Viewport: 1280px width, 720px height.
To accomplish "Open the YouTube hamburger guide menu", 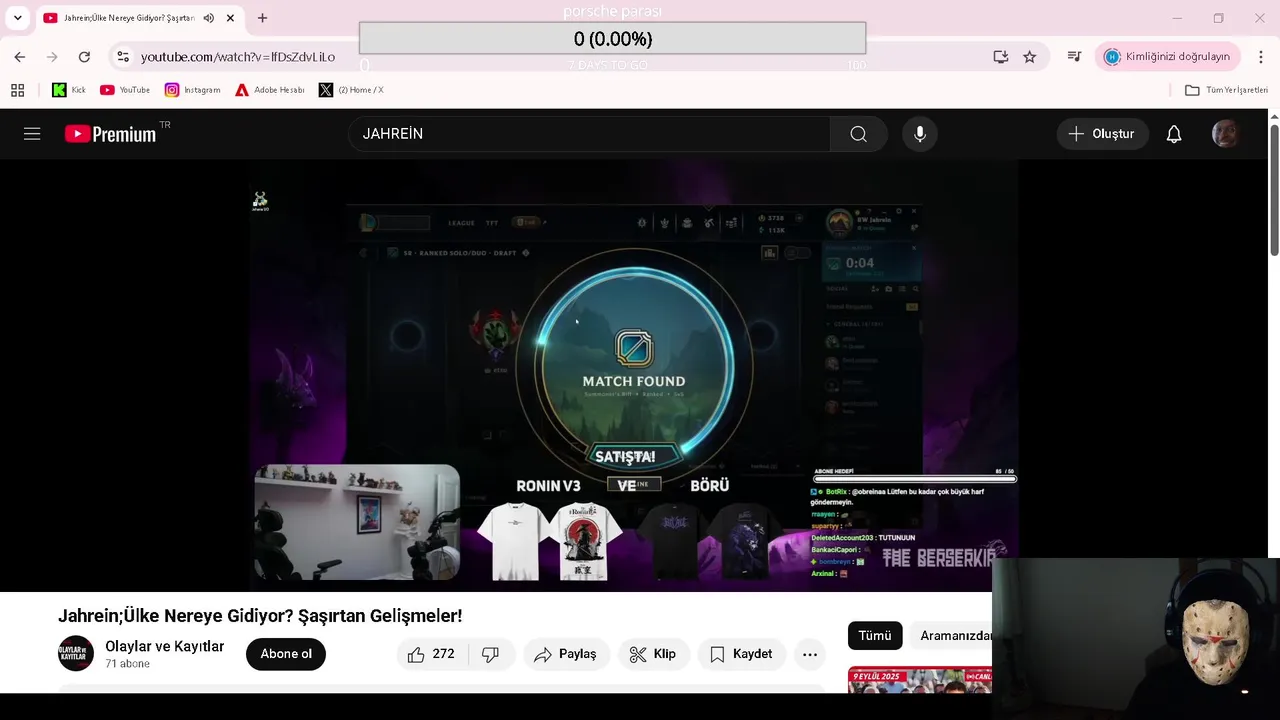I will (32, 134).
